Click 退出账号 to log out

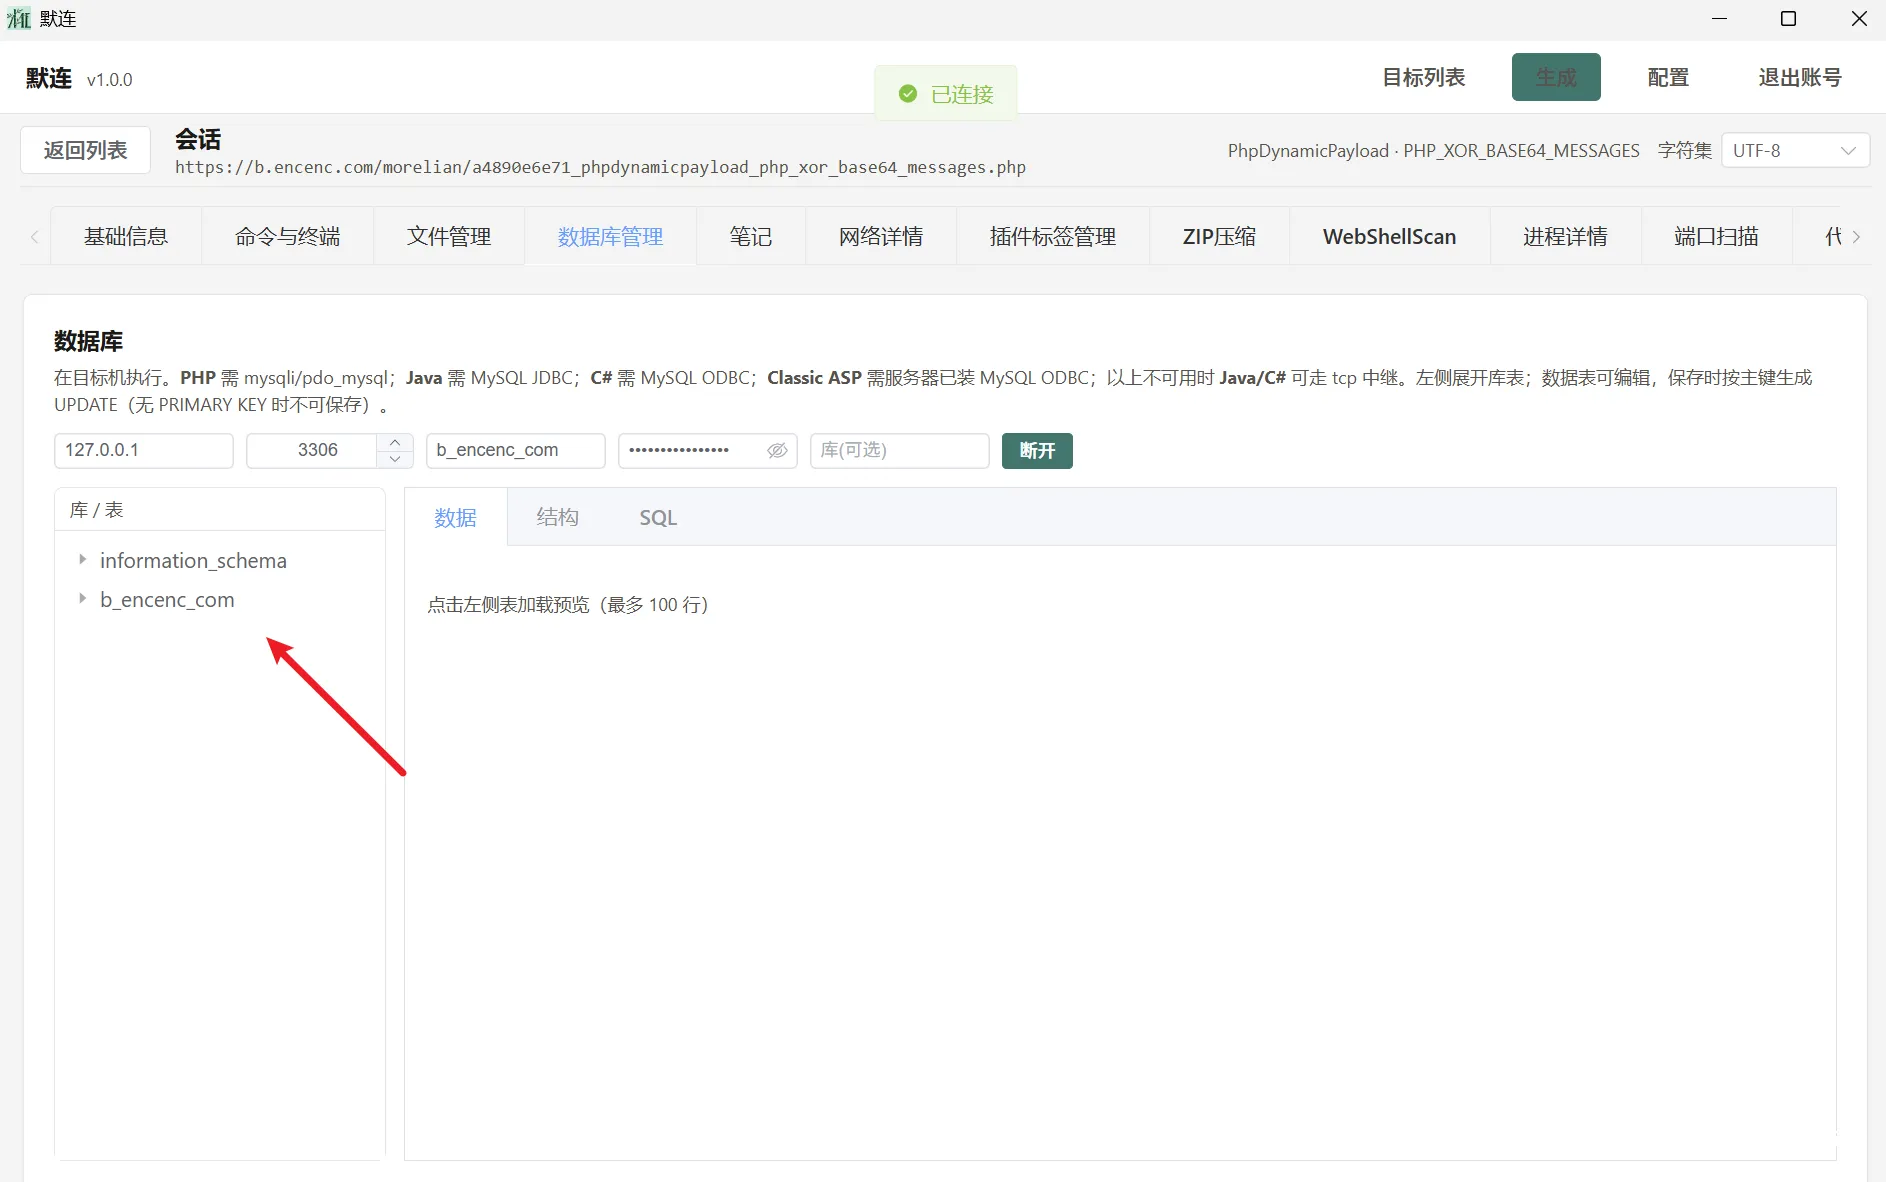pyautogui.click(x=1799, y=77)
